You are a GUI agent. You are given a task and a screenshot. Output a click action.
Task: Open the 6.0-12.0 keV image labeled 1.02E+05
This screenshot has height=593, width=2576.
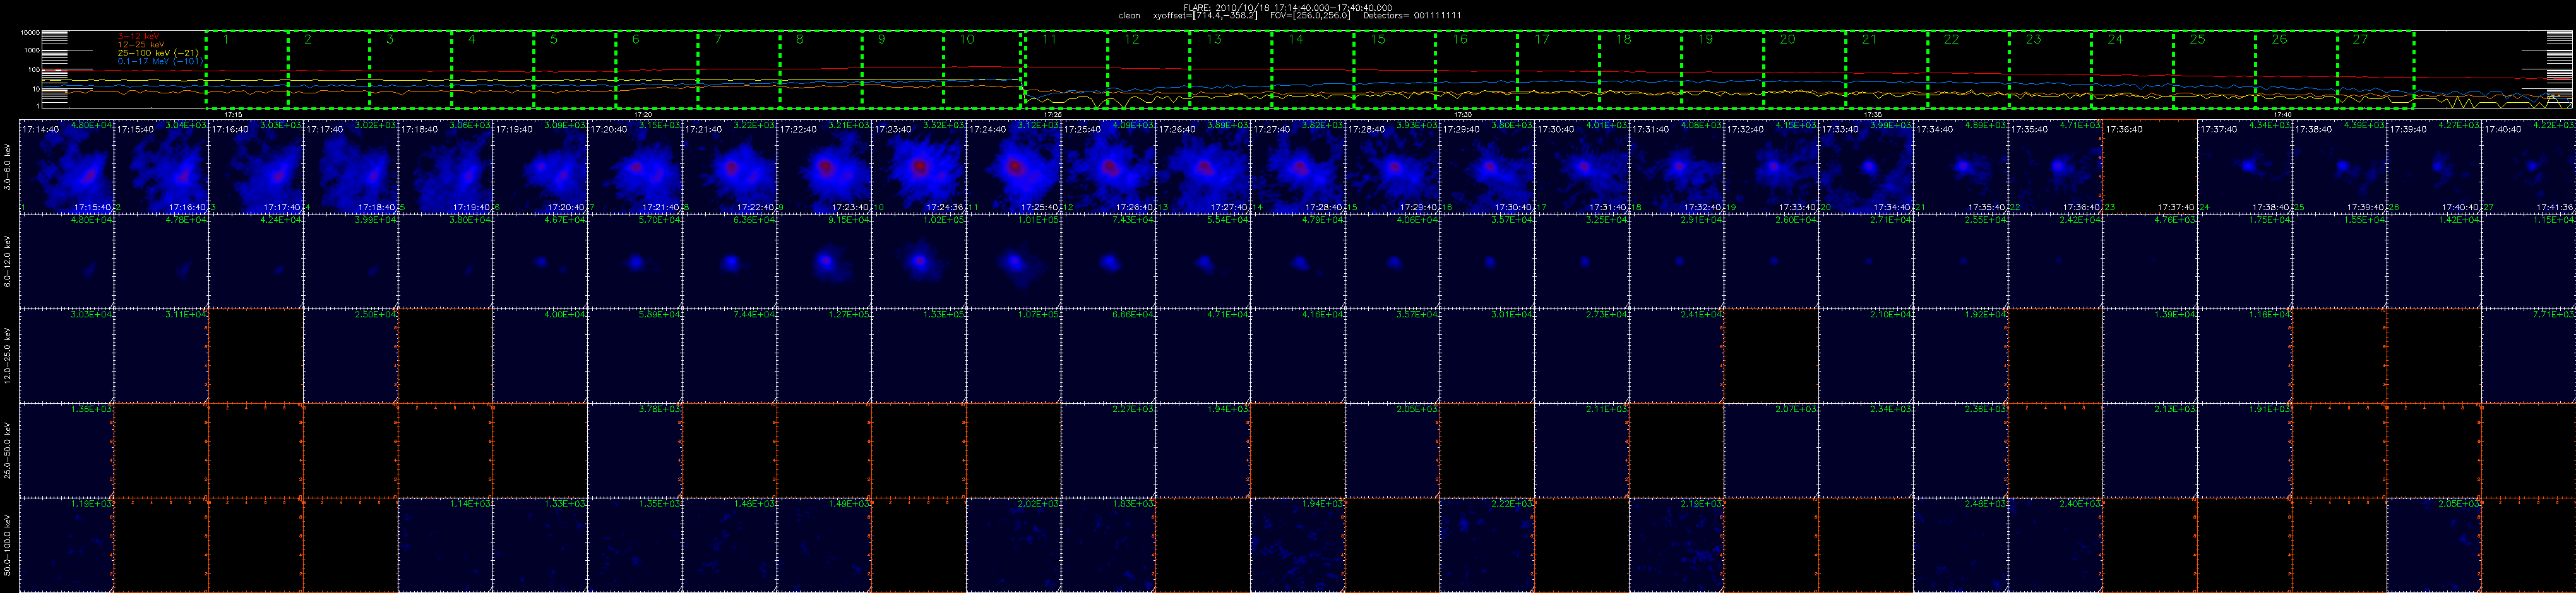click(x=919, y=261)
